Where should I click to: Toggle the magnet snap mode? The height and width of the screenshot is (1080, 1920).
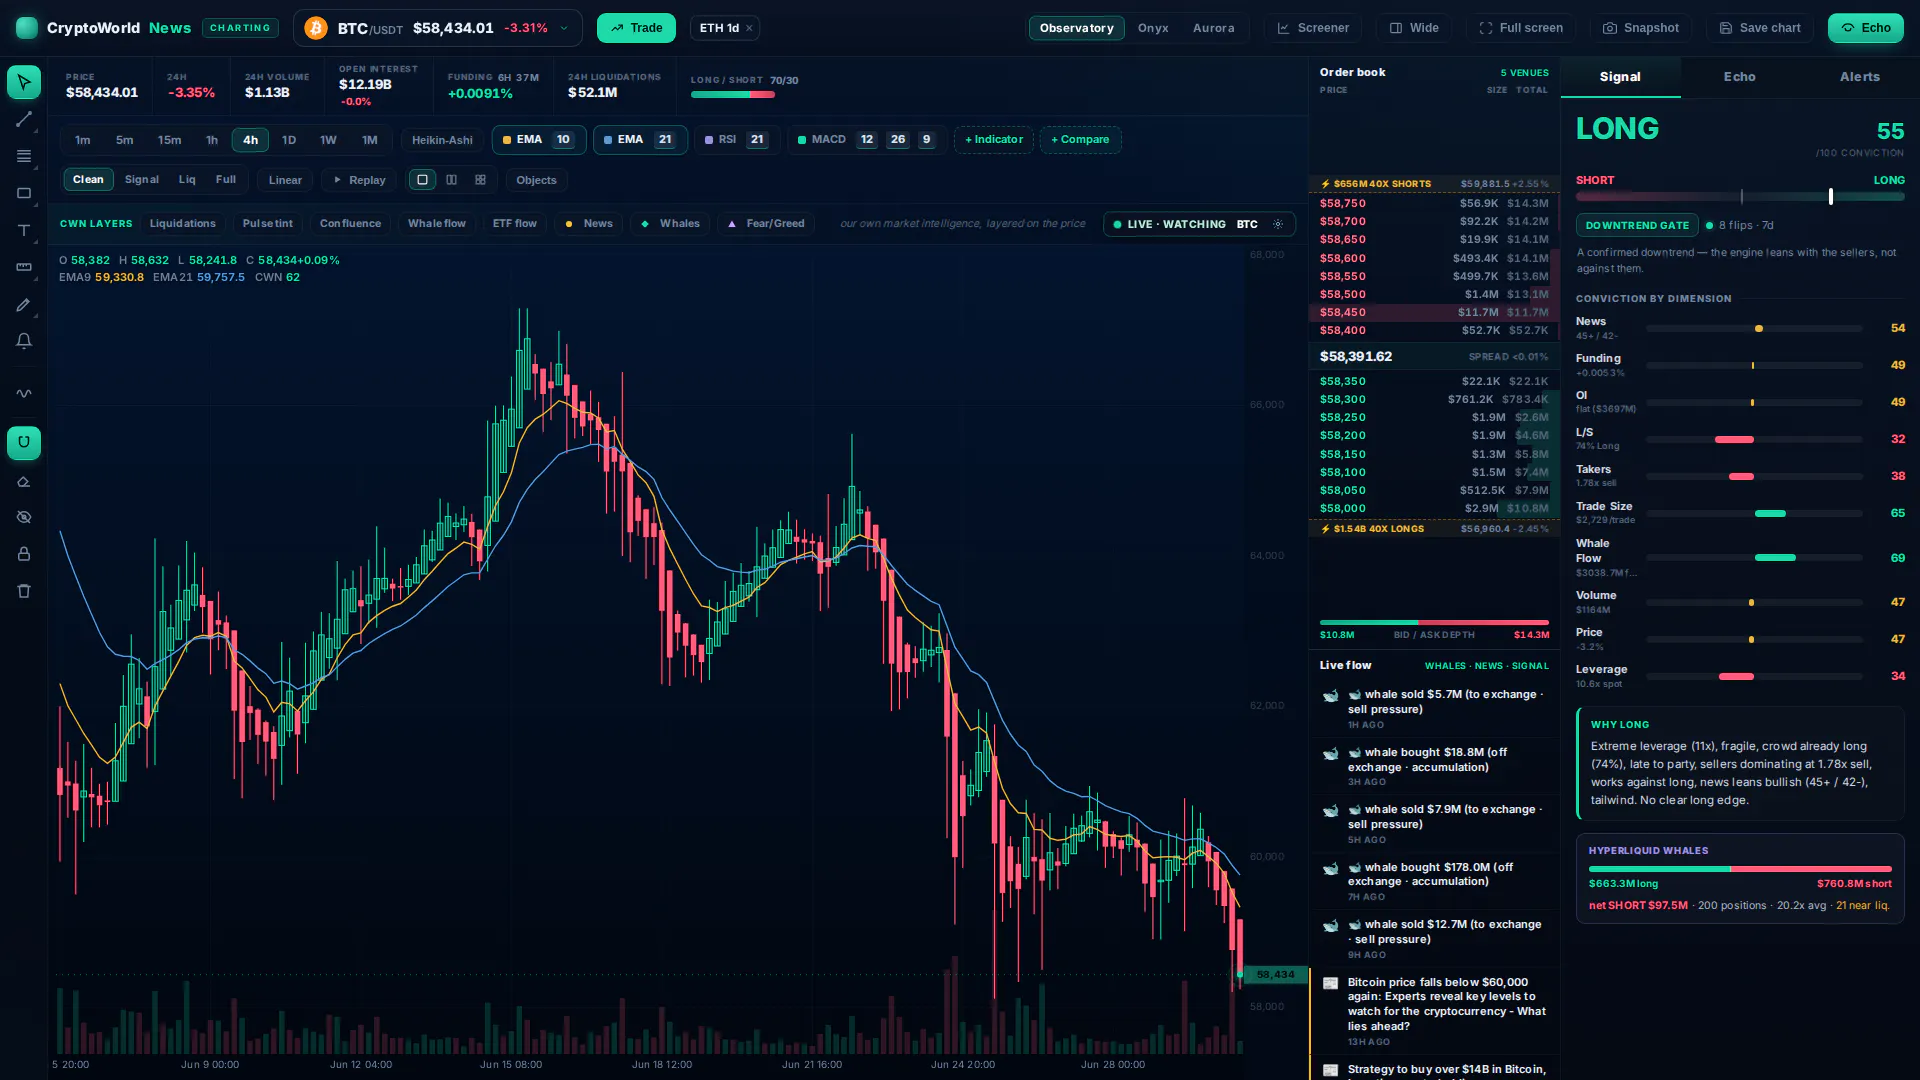[24, 443]
